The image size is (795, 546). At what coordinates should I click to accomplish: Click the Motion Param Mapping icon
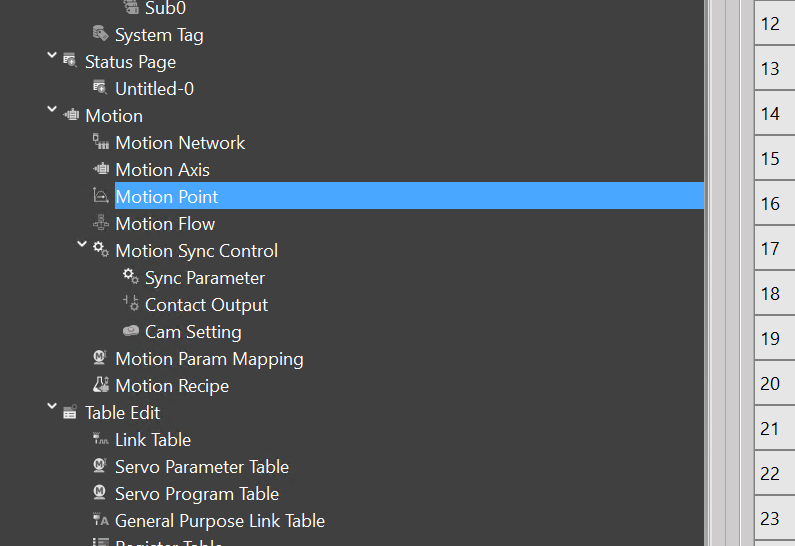(x=100, y=358)
